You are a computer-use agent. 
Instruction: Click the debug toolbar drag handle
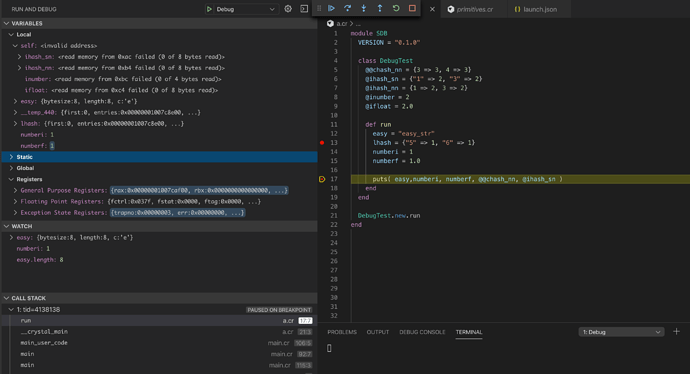319,8
